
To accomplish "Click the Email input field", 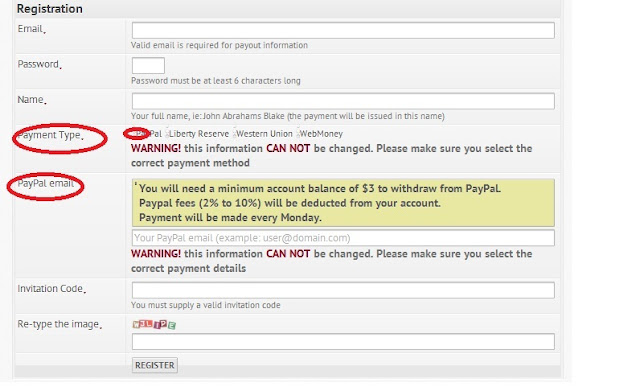I will tap(343, 31).
